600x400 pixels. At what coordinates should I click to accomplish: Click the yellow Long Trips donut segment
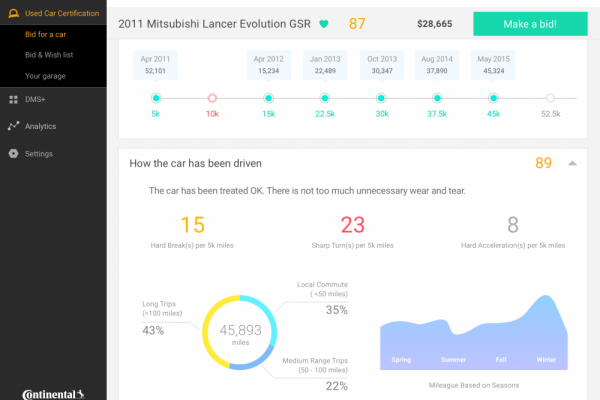point(206,332)
